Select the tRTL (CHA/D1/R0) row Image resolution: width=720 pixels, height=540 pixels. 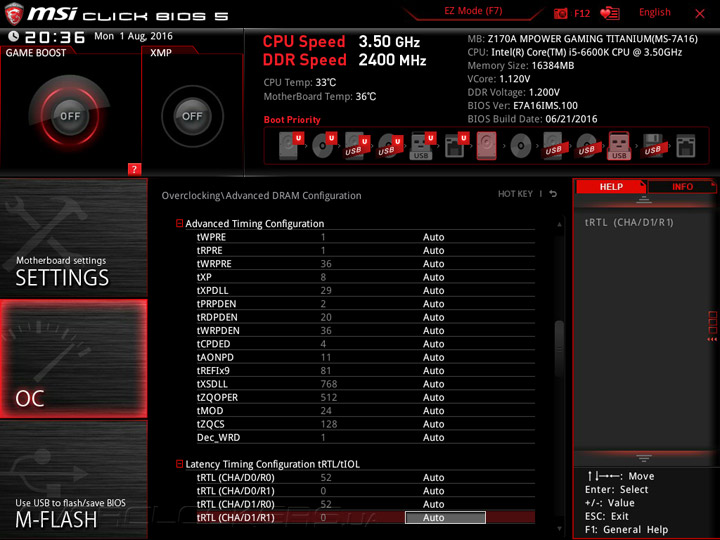tap(366, 504)
